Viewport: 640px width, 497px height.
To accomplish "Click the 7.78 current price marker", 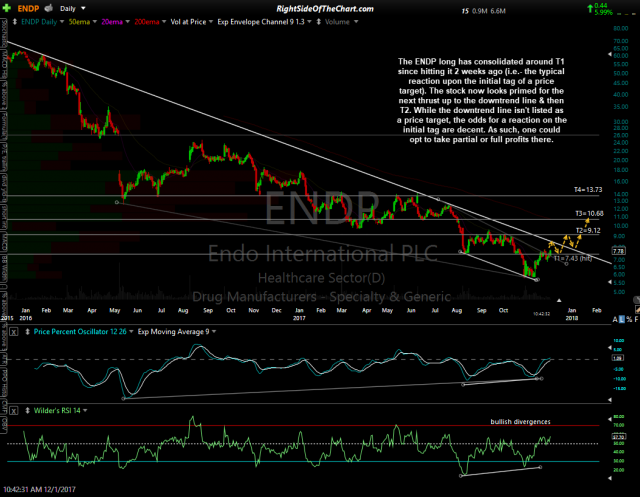I will [619, 251].
